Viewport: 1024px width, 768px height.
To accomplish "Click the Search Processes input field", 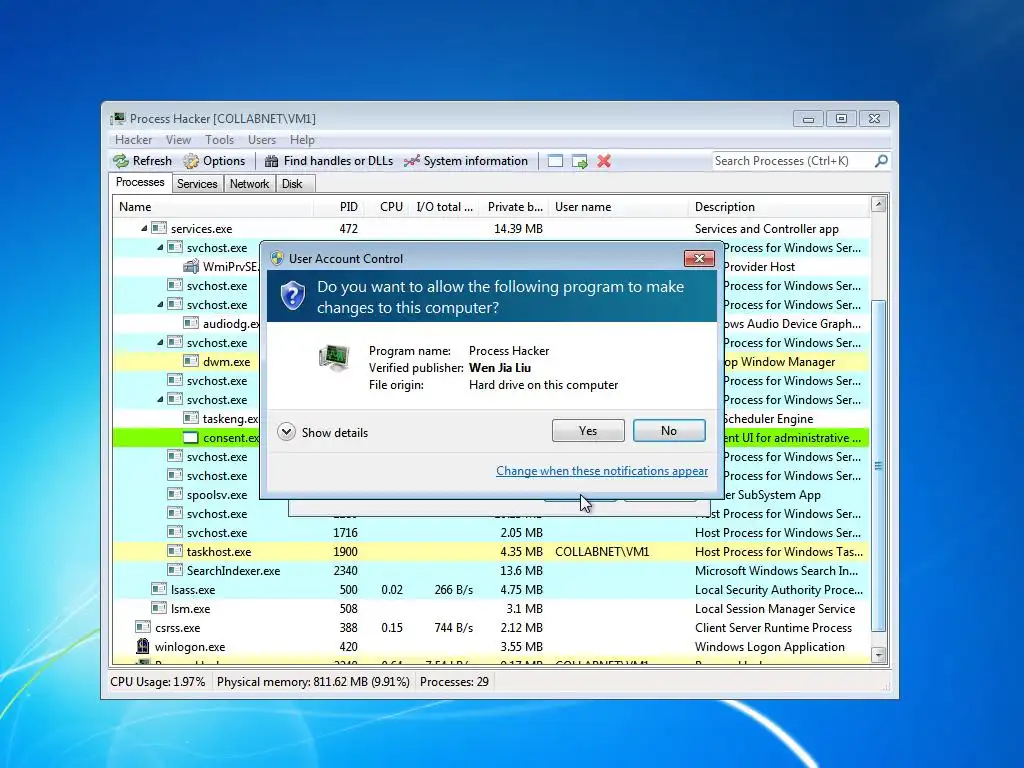I will point(793,161).
